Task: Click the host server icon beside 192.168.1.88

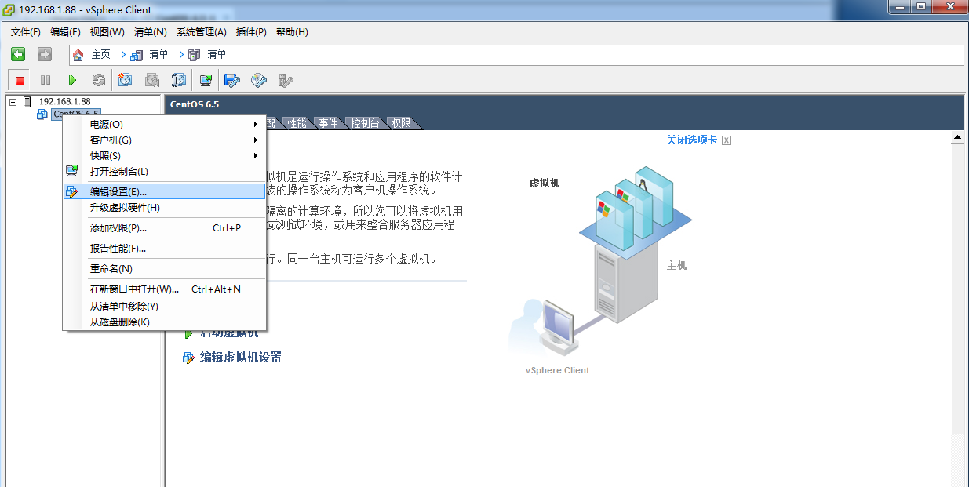Action: point(27,101)
